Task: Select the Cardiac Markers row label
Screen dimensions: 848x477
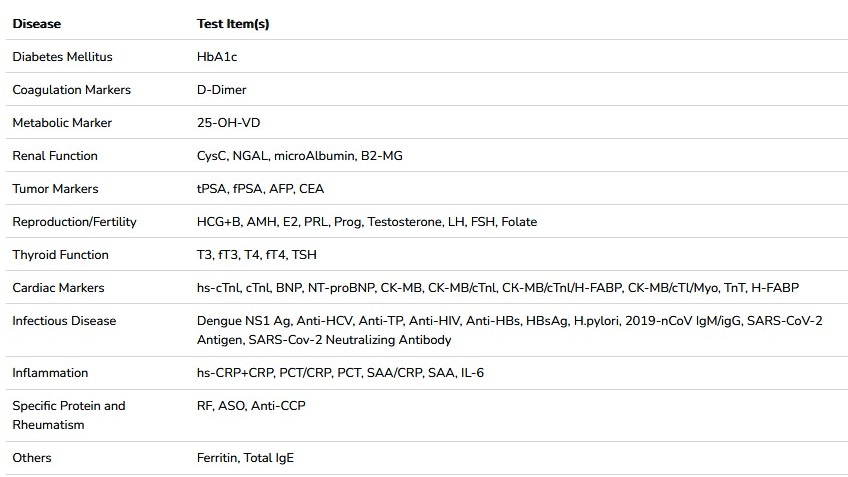Action: [58, 288]
